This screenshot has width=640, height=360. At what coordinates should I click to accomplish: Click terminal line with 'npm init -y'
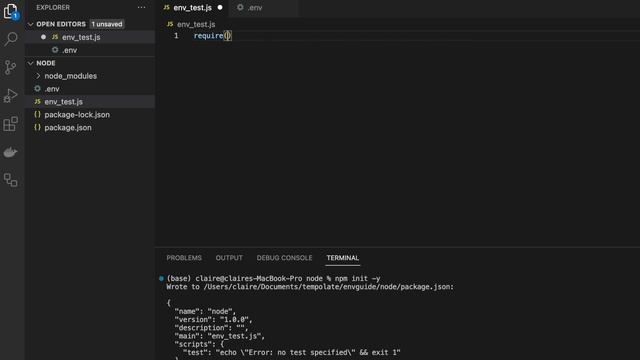pyautogui.click(x=273, y=278)
